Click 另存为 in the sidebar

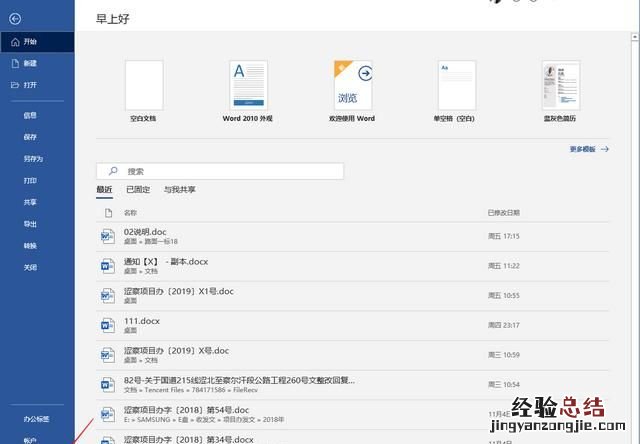pos(34,159)
